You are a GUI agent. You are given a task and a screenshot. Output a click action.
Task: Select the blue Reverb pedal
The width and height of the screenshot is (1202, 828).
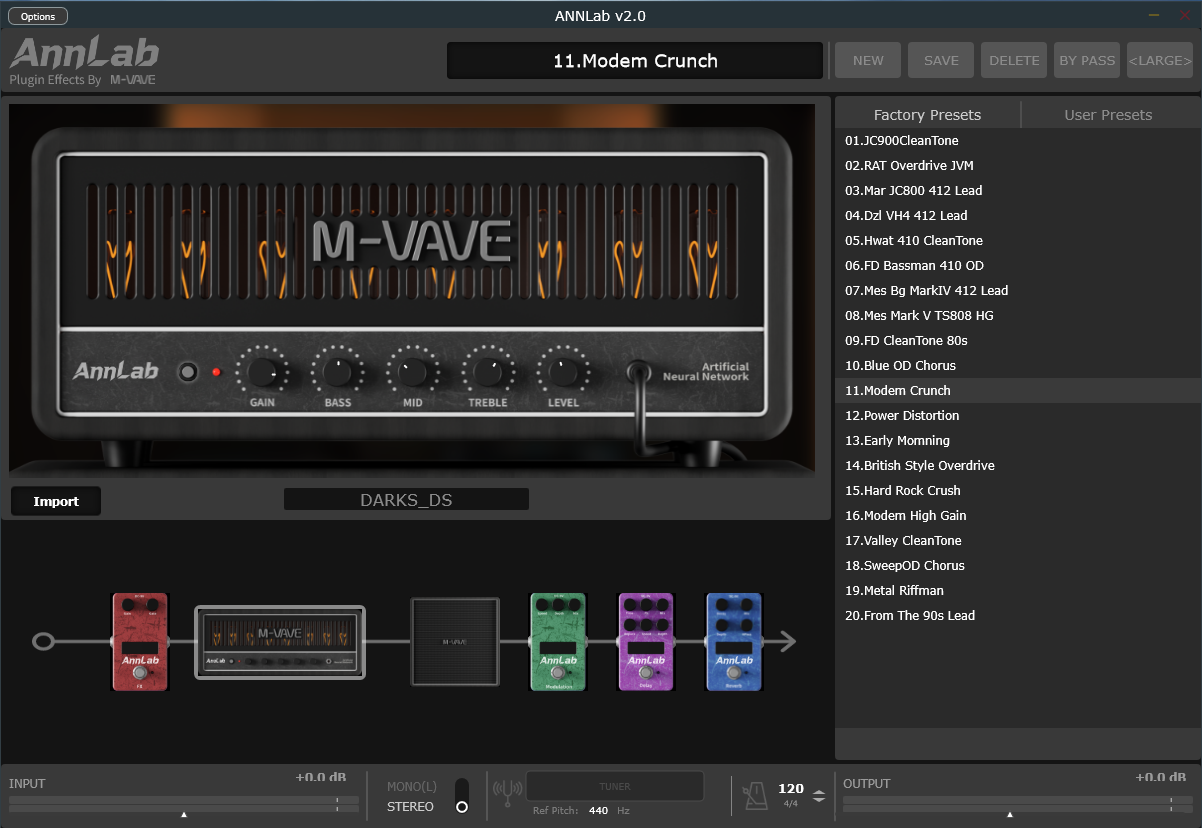point(734,641)
